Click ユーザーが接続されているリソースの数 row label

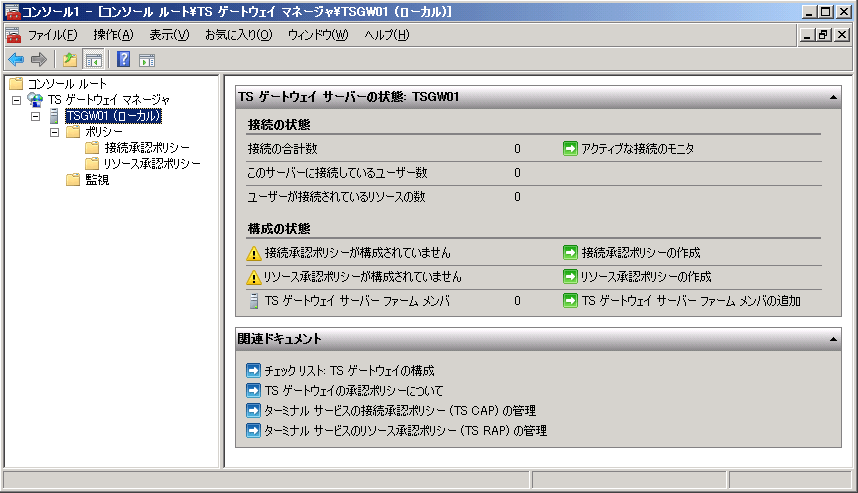pyautogui.click(x=336, y=197)
